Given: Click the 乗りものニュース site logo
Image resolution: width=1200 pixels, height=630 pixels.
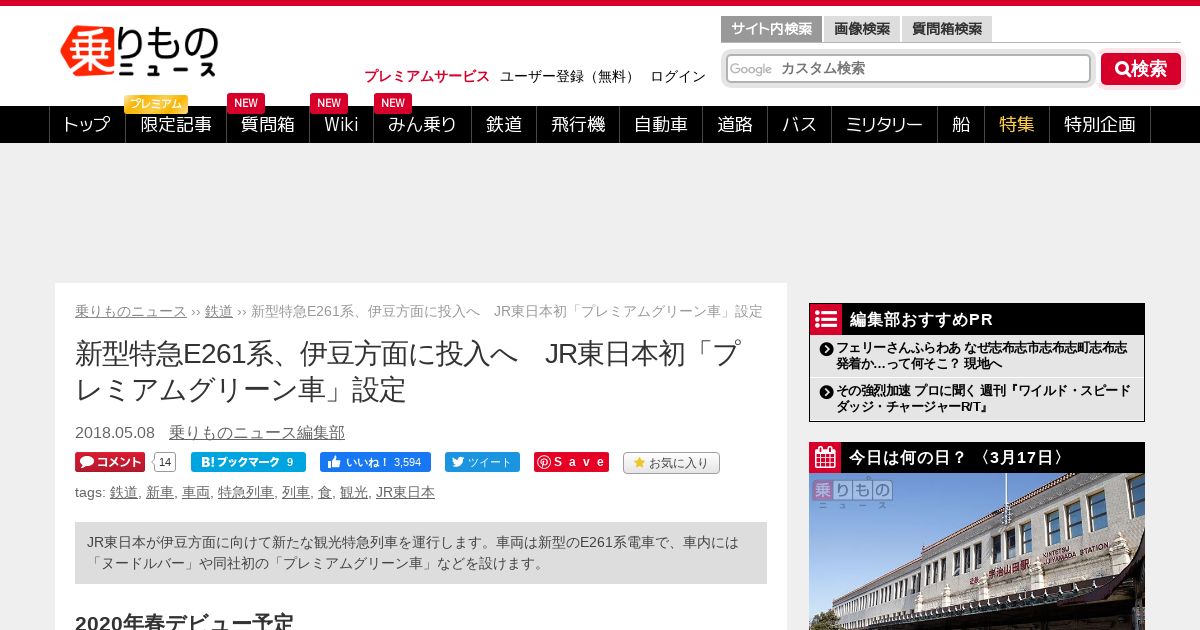Looking at the screenshot, I should tap(138, 51).
